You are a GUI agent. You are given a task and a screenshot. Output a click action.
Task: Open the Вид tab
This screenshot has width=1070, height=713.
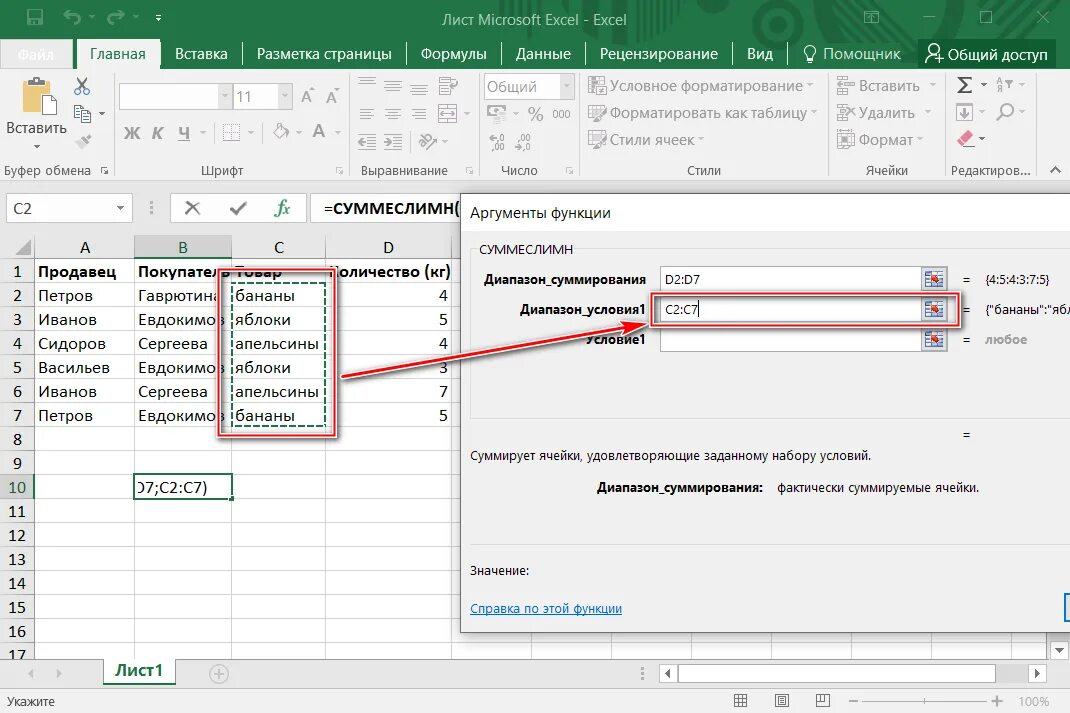(760, 54)
